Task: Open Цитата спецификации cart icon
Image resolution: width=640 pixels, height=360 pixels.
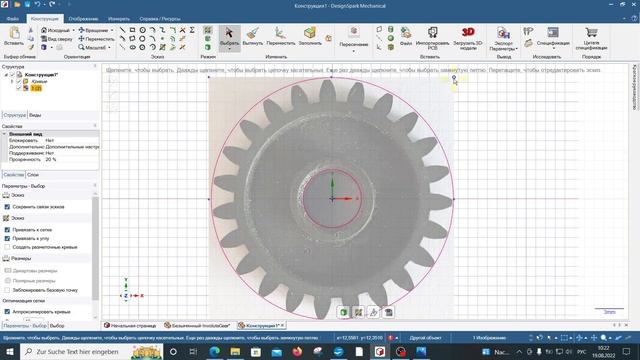Action: point(591,38)
